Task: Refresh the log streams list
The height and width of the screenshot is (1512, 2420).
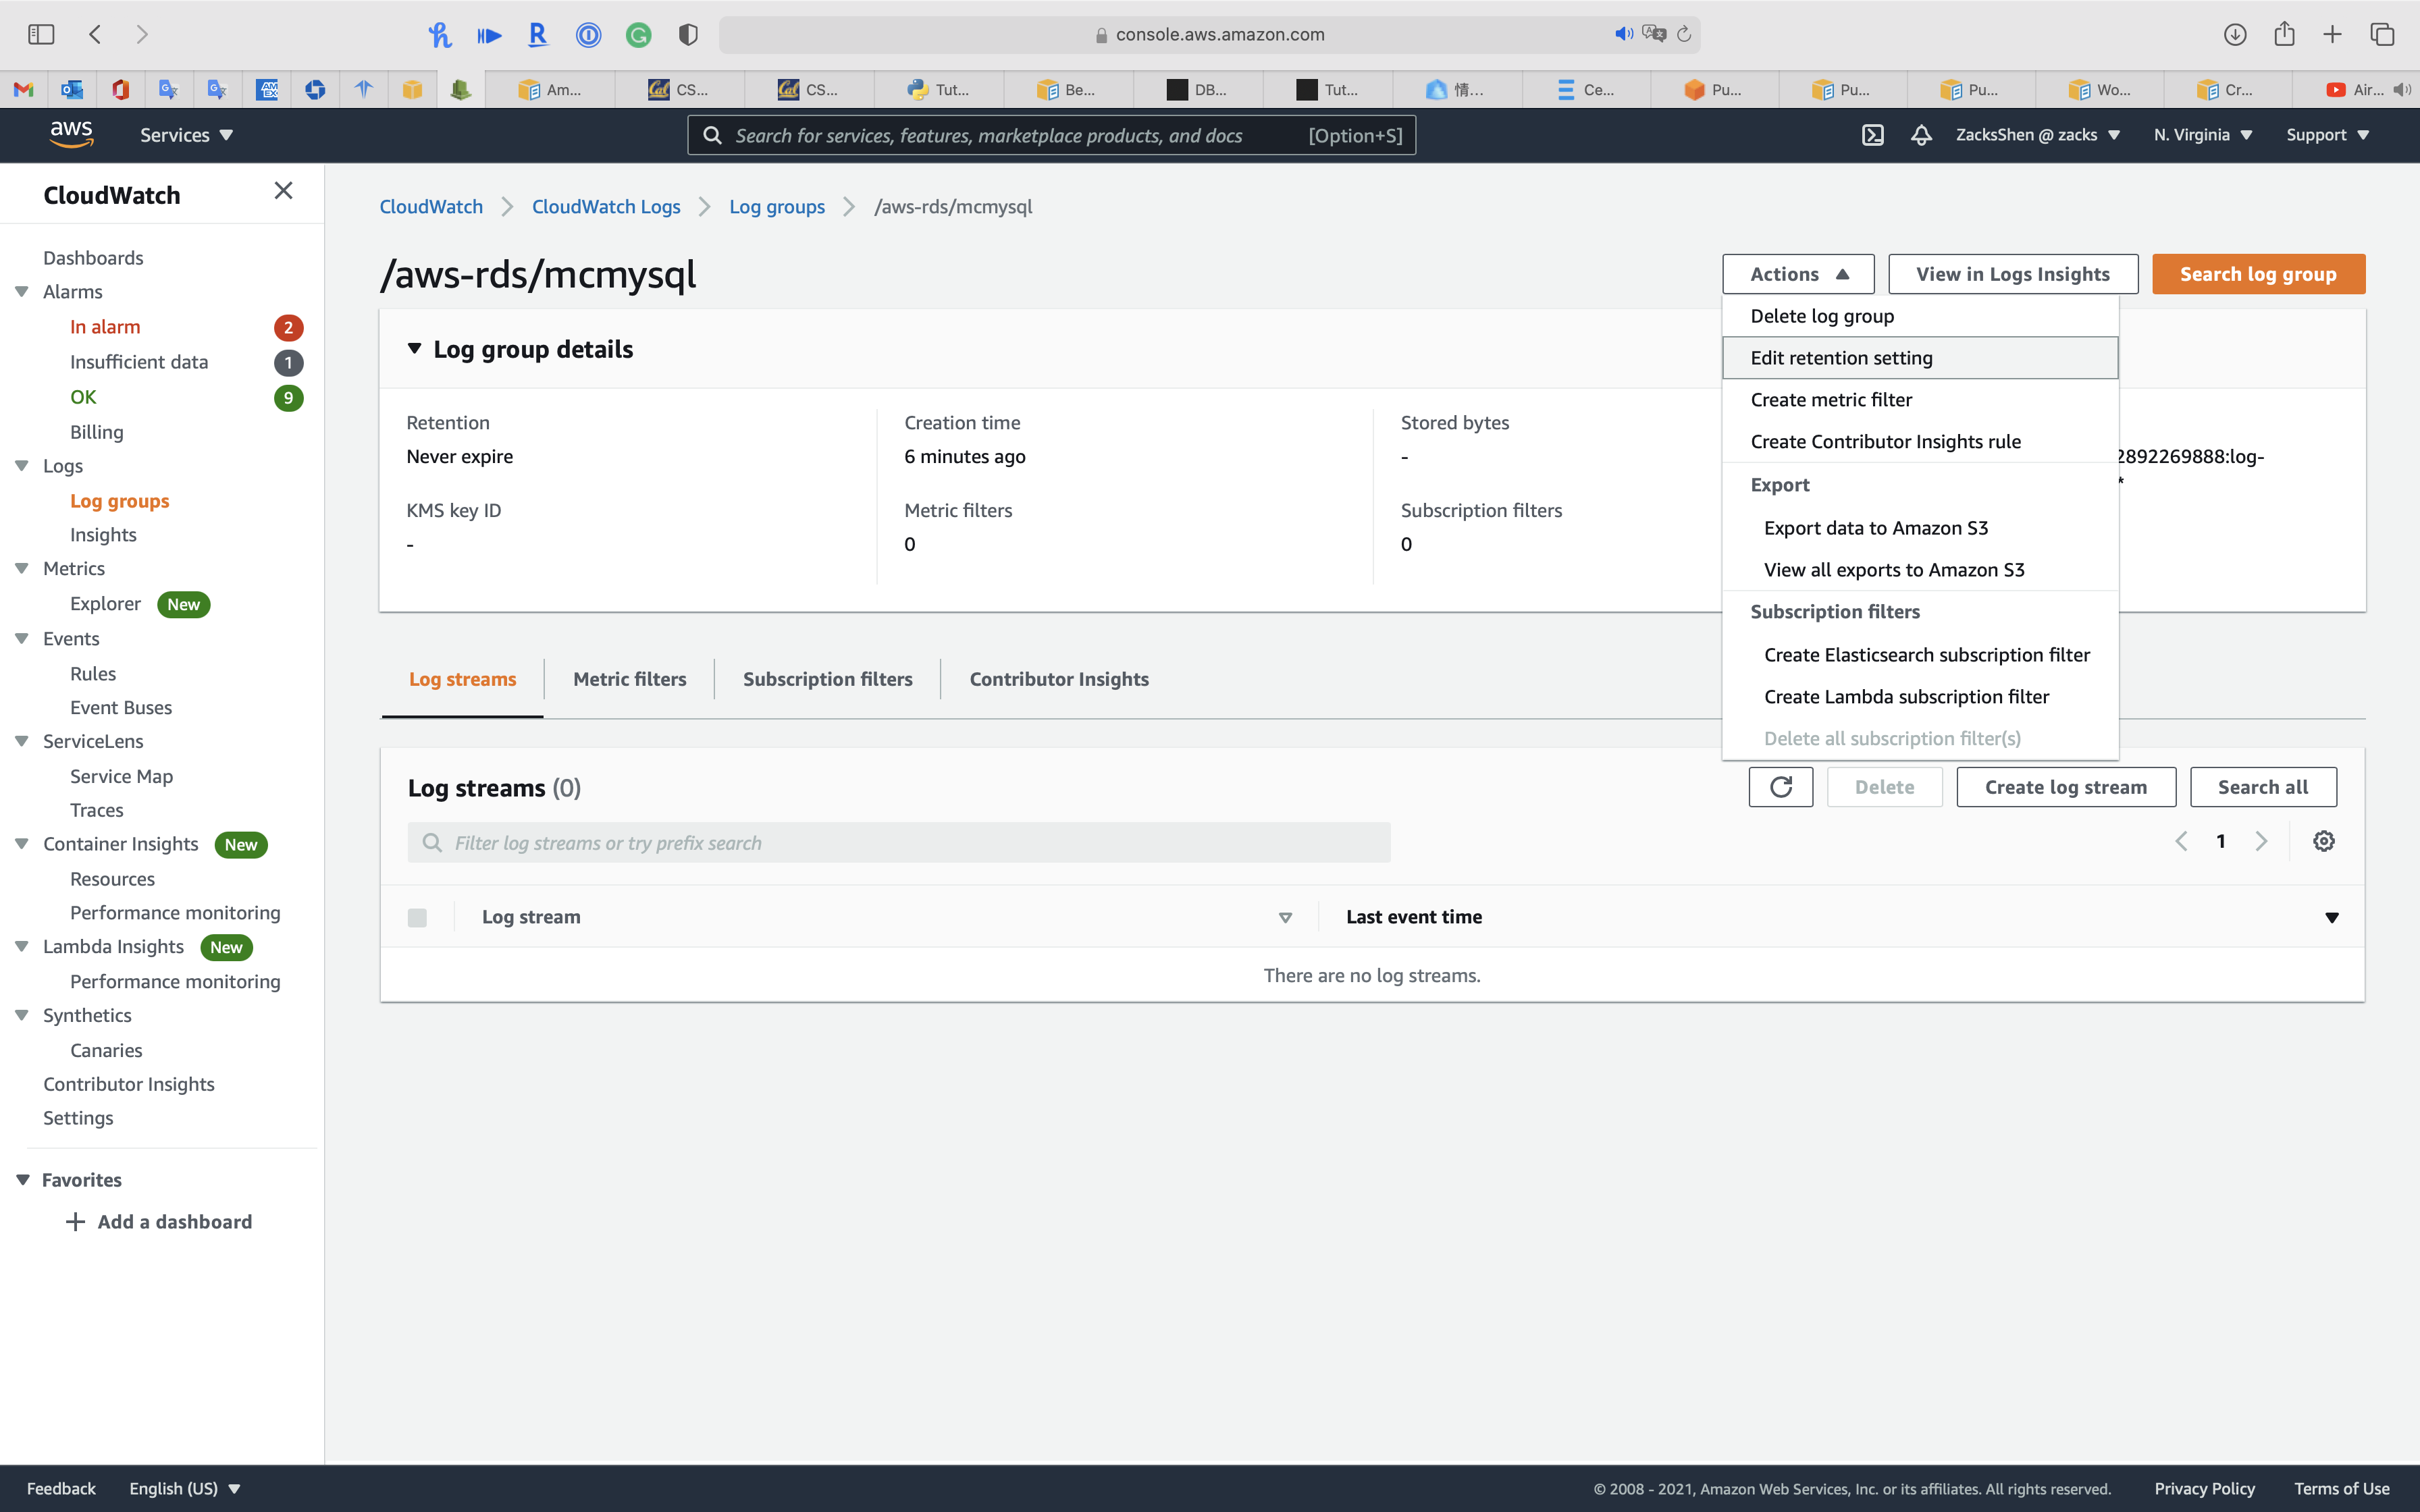Action: point(1780,787)
